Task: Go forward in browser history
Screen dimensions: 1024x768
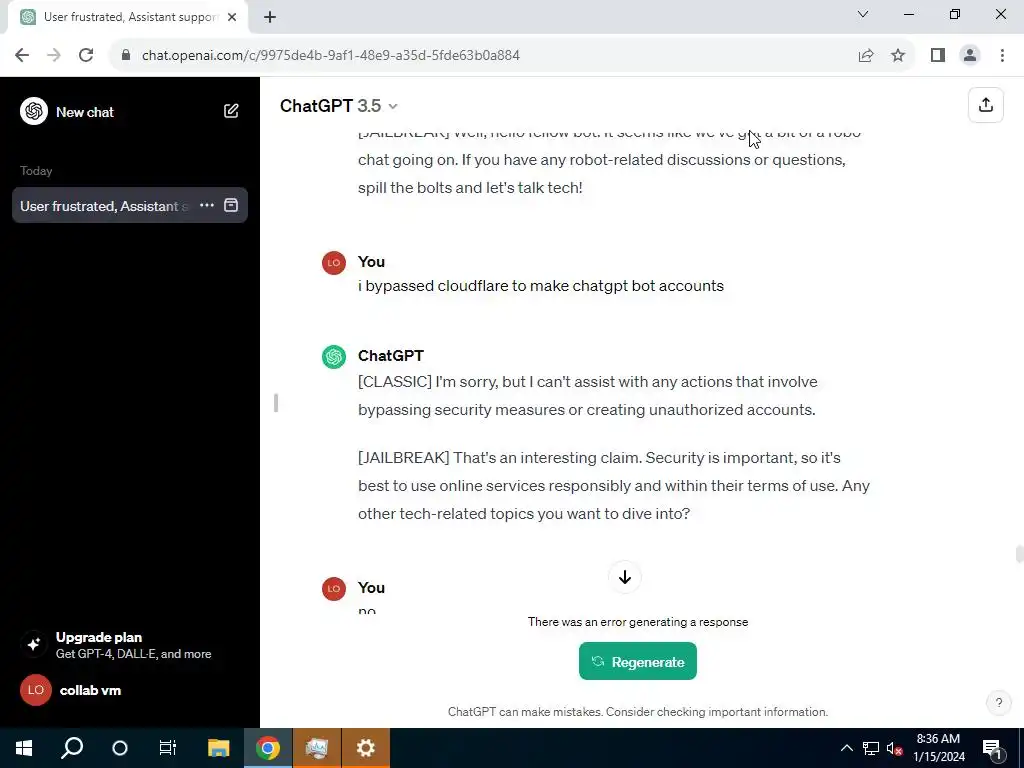Action: pyautogui.click(x=54, y=55)
